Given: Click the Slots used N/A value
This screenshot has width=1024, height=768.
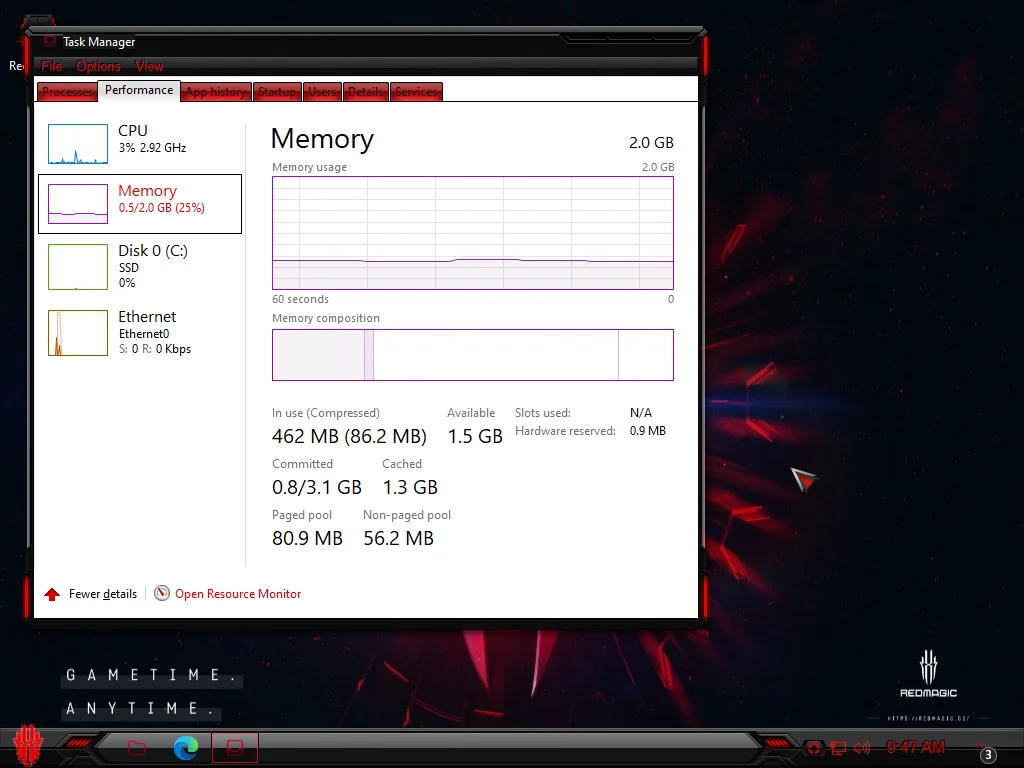Looking at the screenshot, I should (x=641, y=413).
